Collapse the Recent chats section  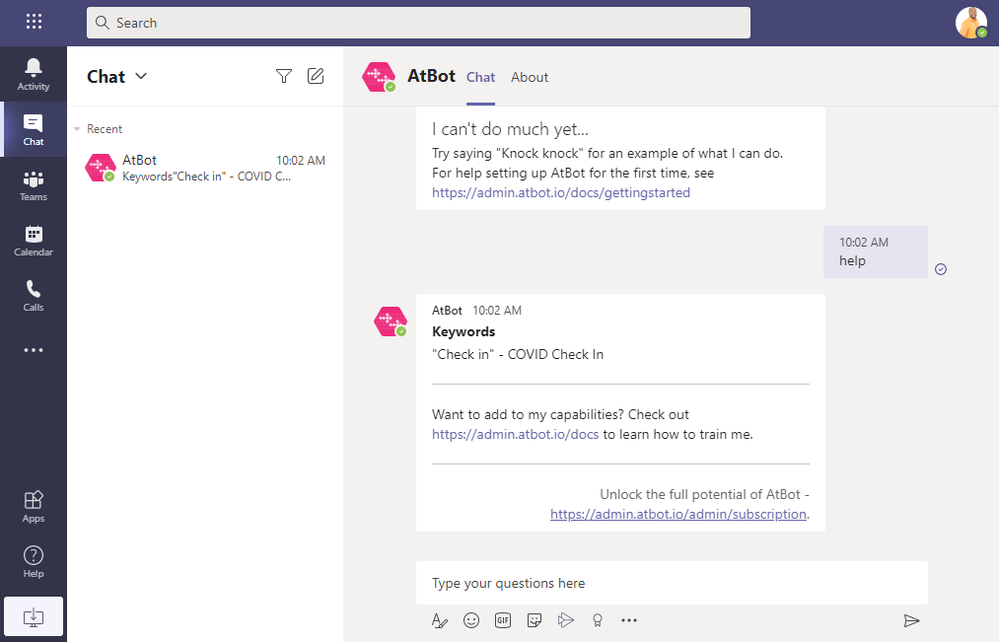(x=77, y=129)
